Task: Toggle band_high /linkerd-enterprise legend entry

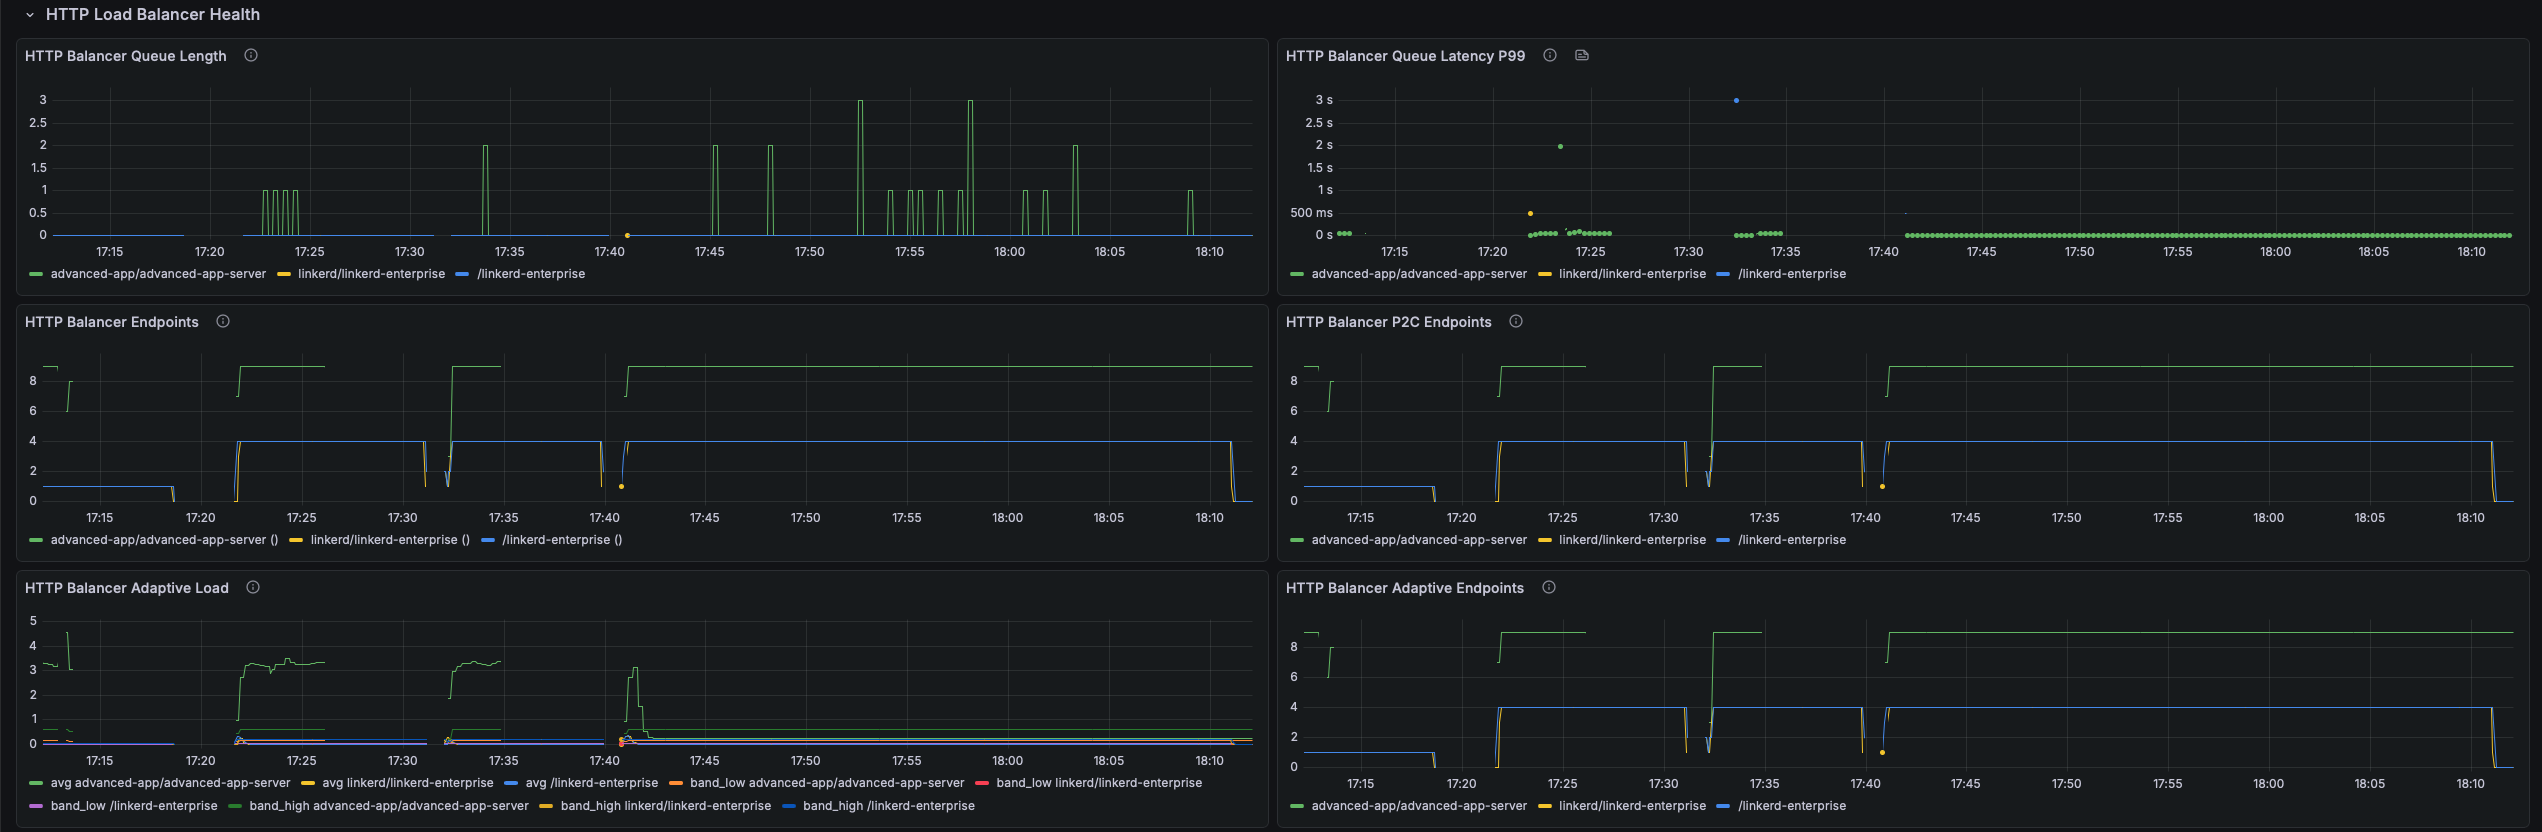Action: coord(889,806)
